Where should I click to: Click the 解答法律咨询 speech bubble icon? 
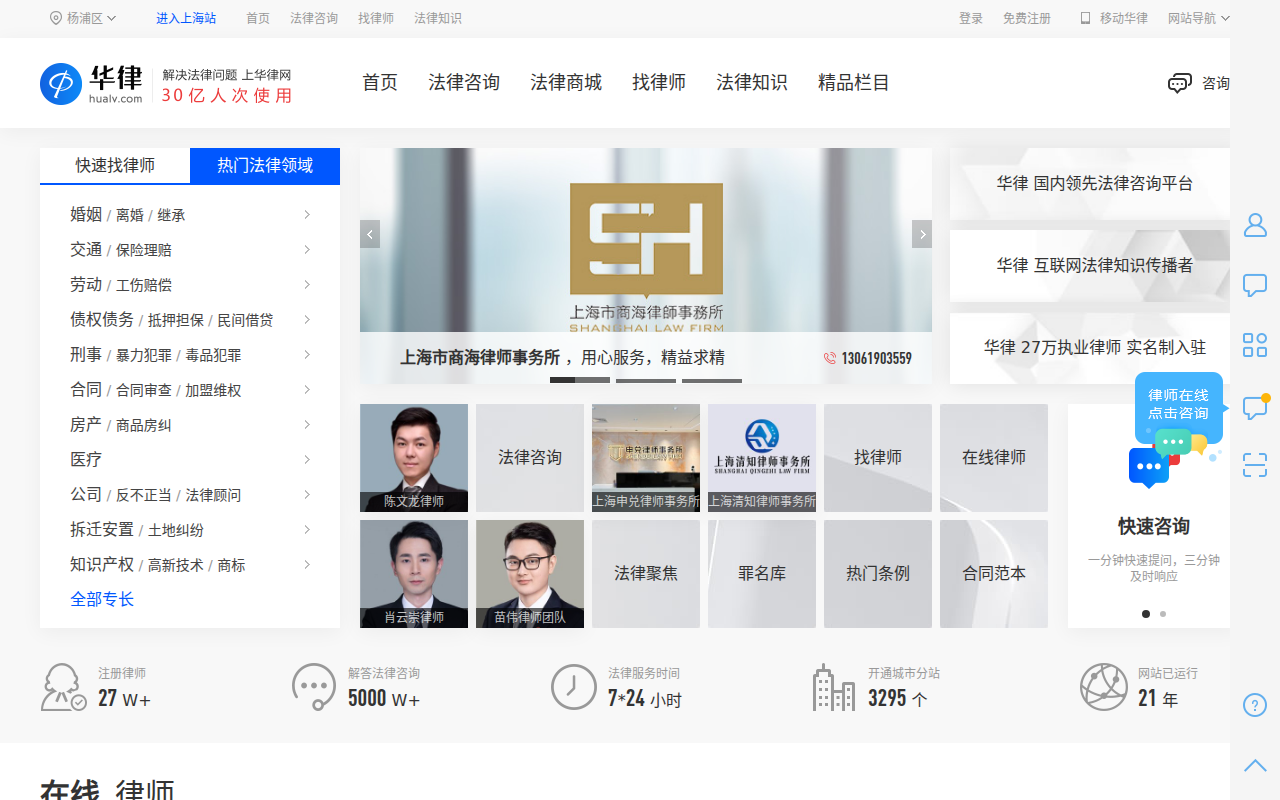(314, 687)
